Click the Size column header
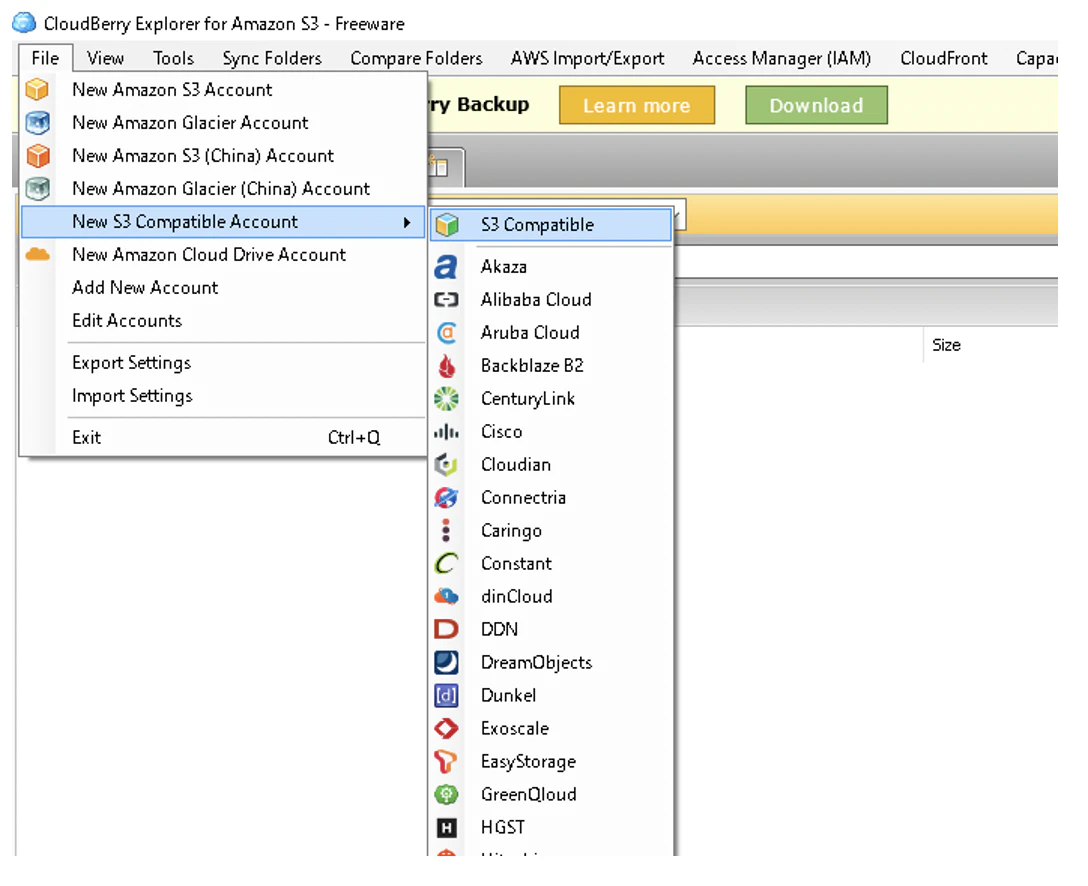This screenshot has height=886, width=1088. coord(946,345)
